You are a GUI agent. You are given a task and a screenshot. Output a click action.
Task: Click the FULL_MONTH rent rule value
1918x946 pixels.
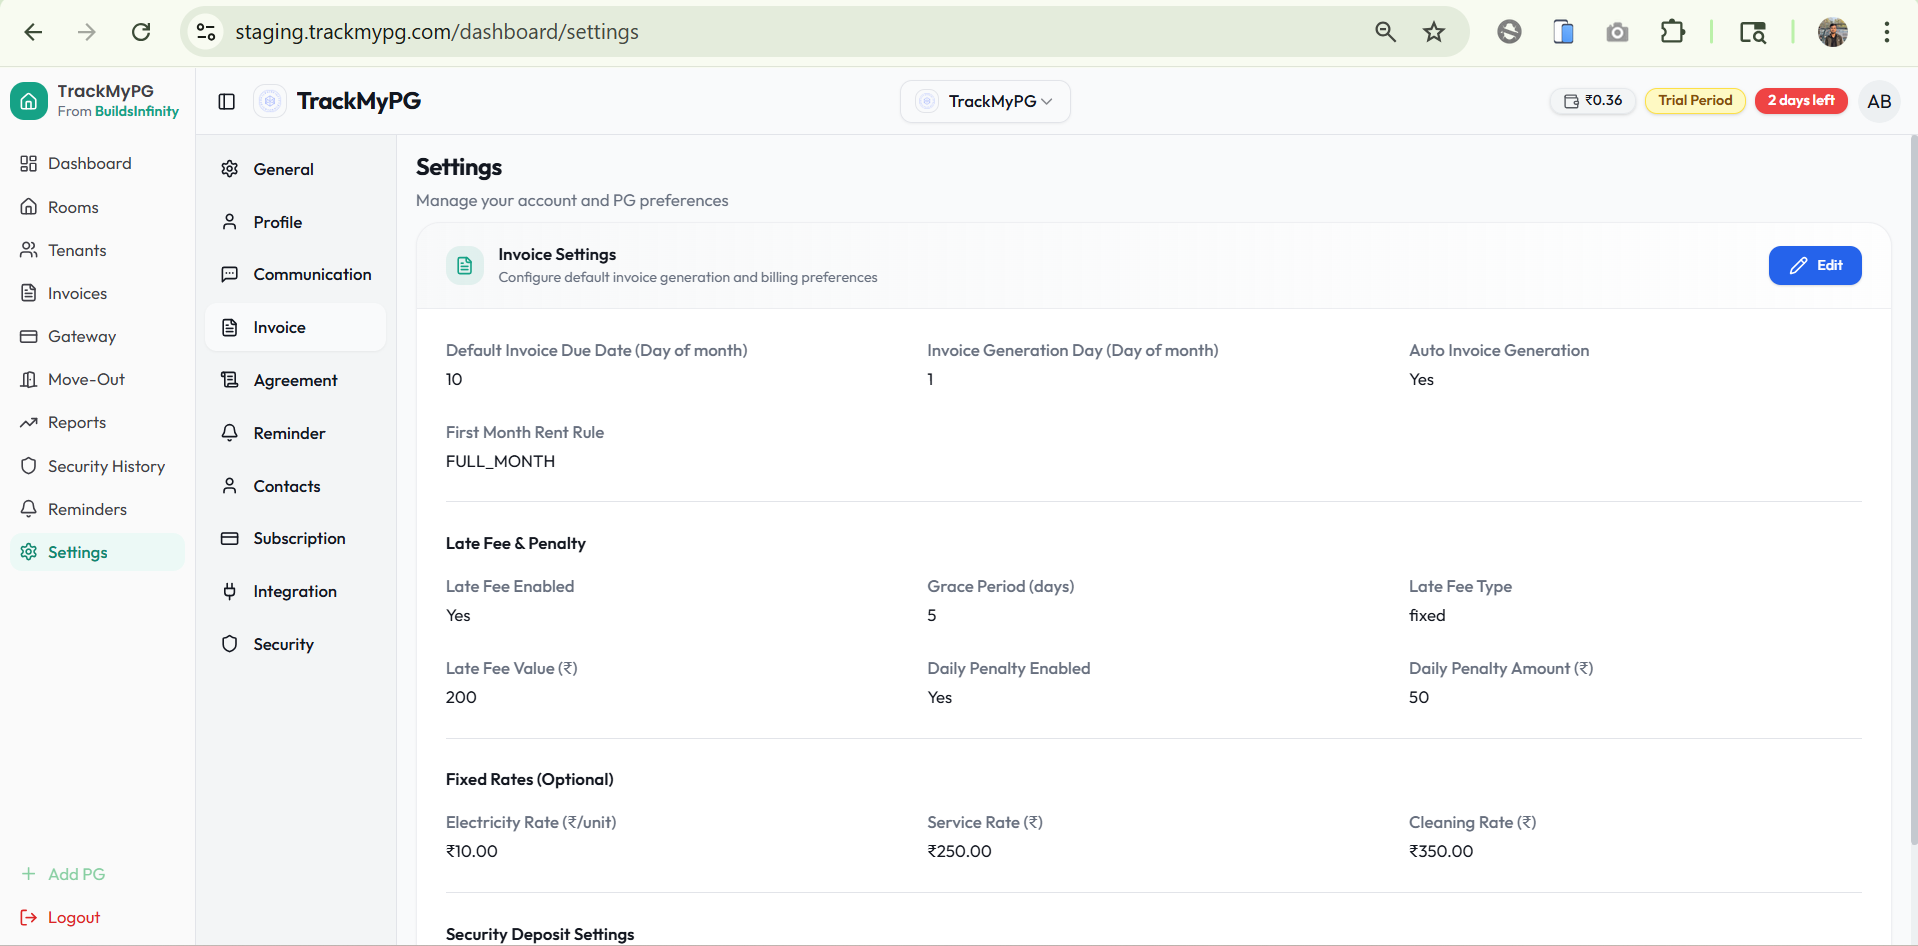(x=500, y=461)
